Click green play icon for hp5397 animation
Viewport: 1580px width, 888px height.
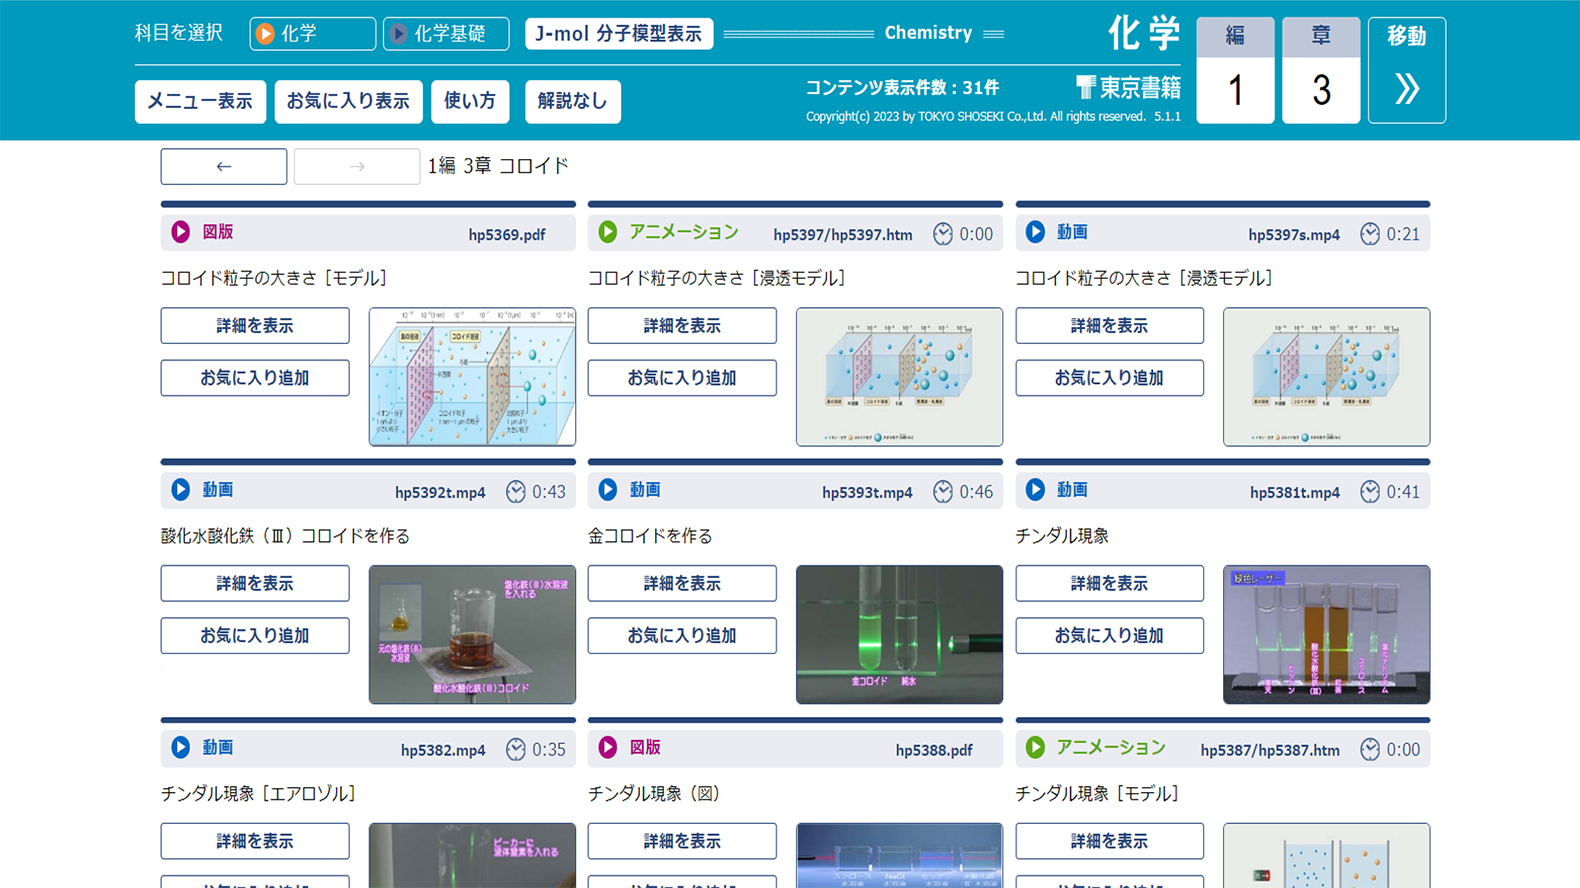[608, 232]
